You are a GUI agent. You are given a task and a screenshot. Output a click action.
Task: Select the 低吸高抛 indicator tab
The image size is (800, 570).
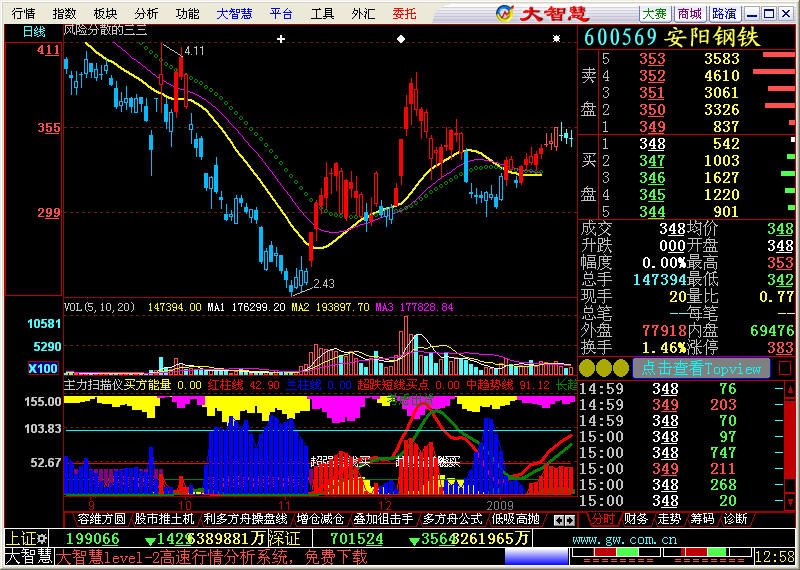point(515,519)
